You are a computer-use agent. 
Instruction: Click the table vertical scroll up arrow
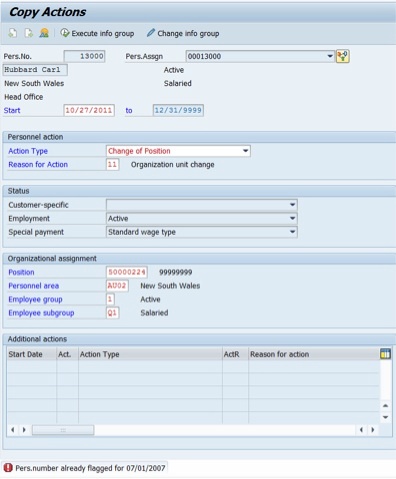pyautogui.click(x=385, y=406)
